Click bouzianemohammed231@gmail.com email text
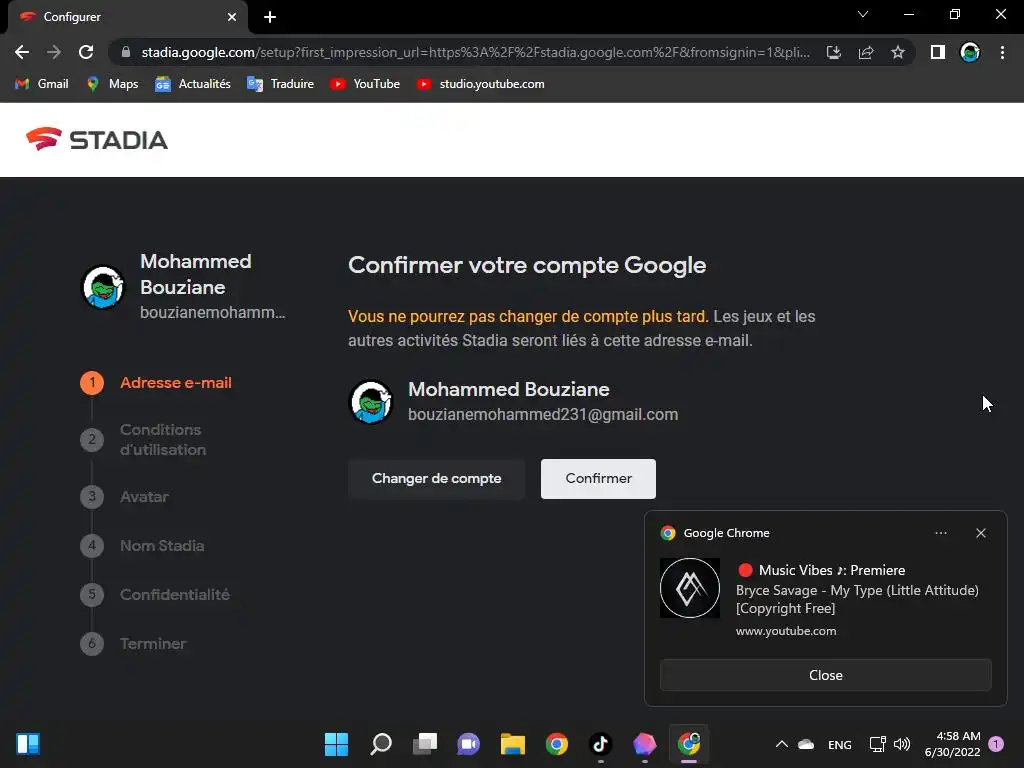The width and height of the screenshot is (1024, 768). [543, 415]
